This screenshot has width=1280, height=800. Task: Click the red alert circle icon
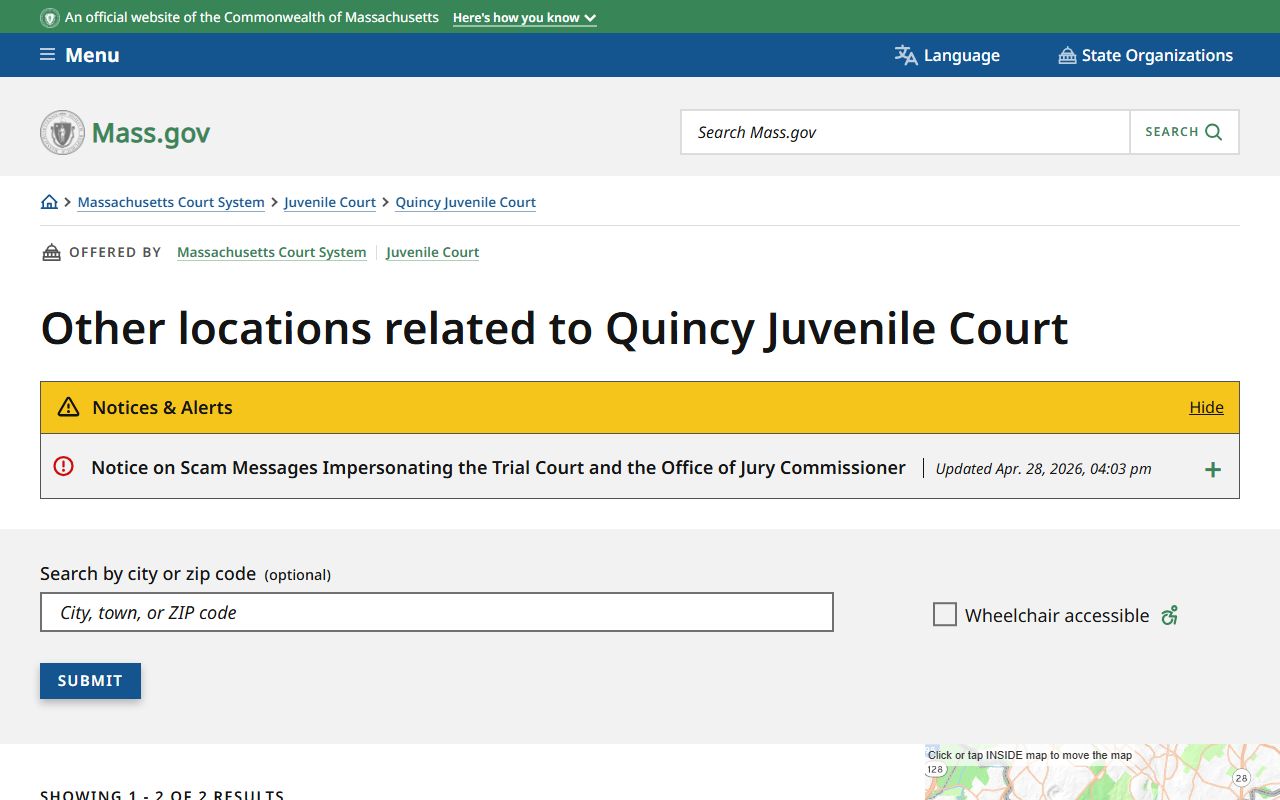pyautogui.click(x=63, y=466)
